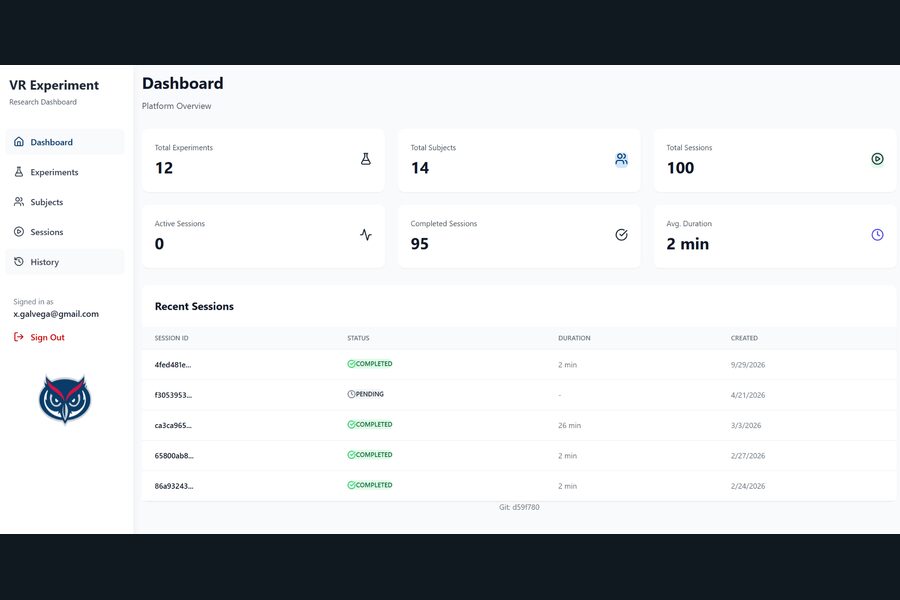900x600 pixels.
Task: Click the home icon beside Dashboard
Action: point(19,142)
